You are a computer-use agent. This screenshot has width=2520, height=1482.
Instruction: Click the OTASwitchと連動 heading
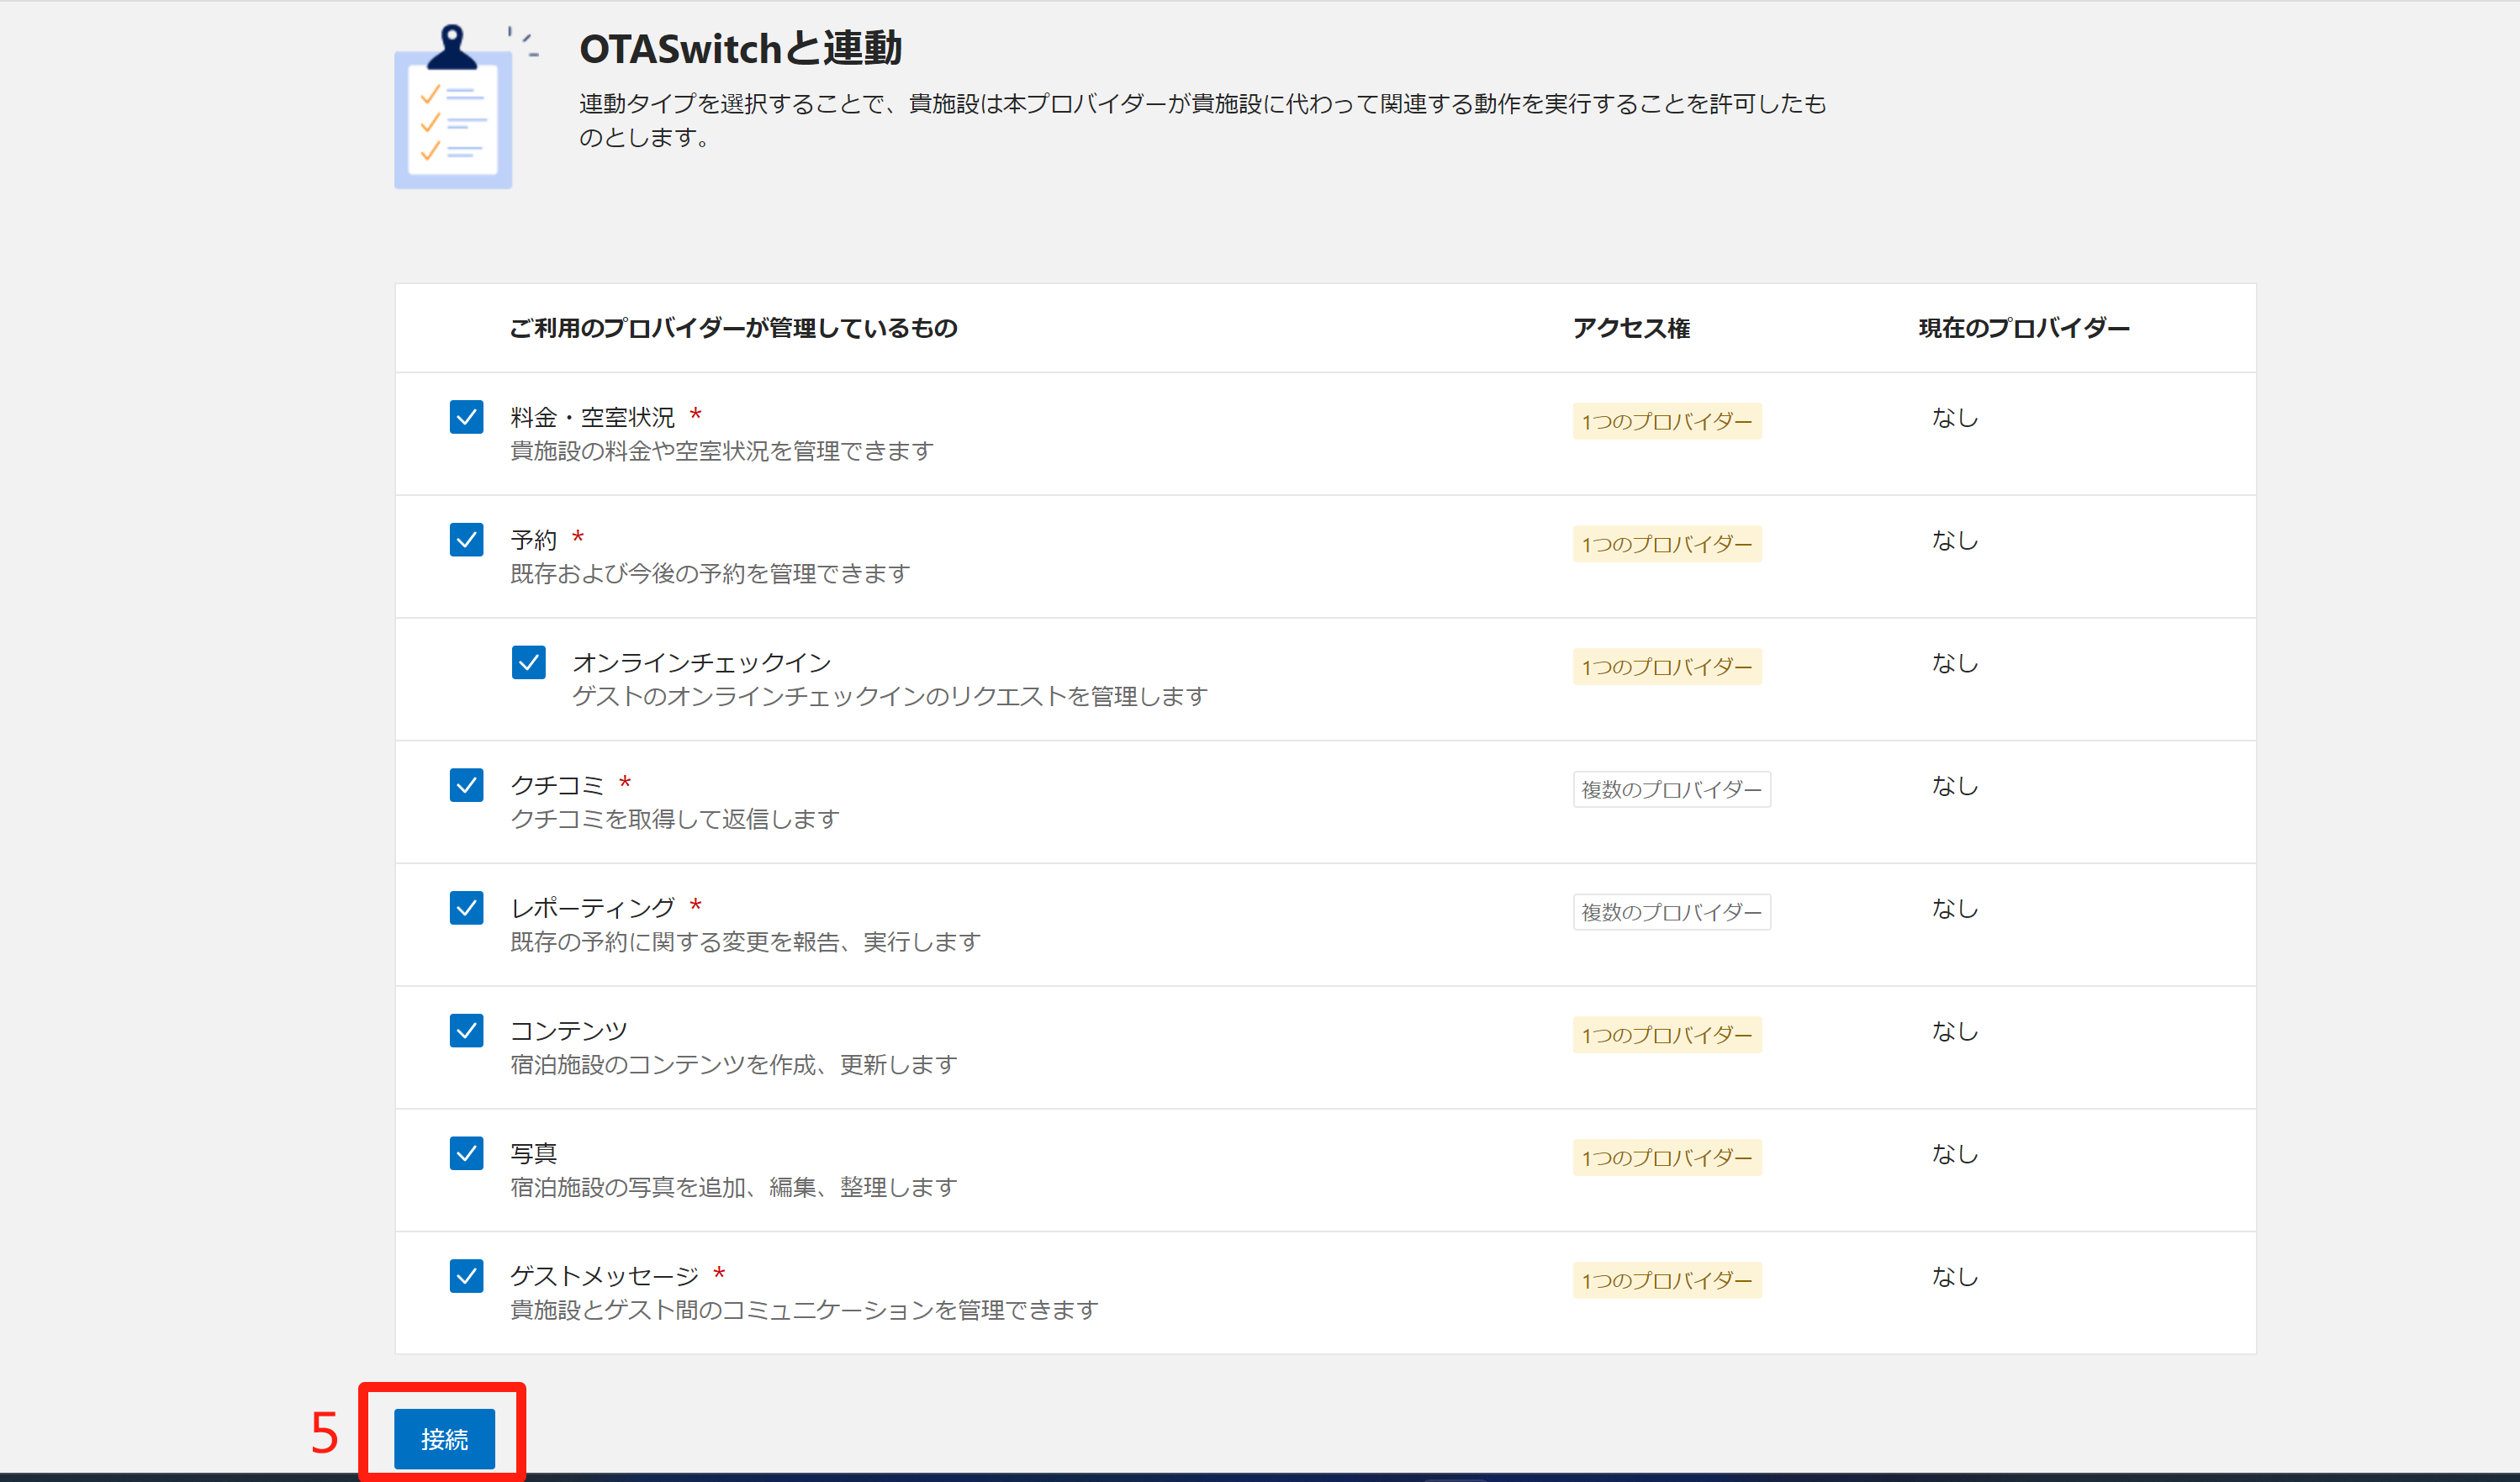(x=740, y=48)
